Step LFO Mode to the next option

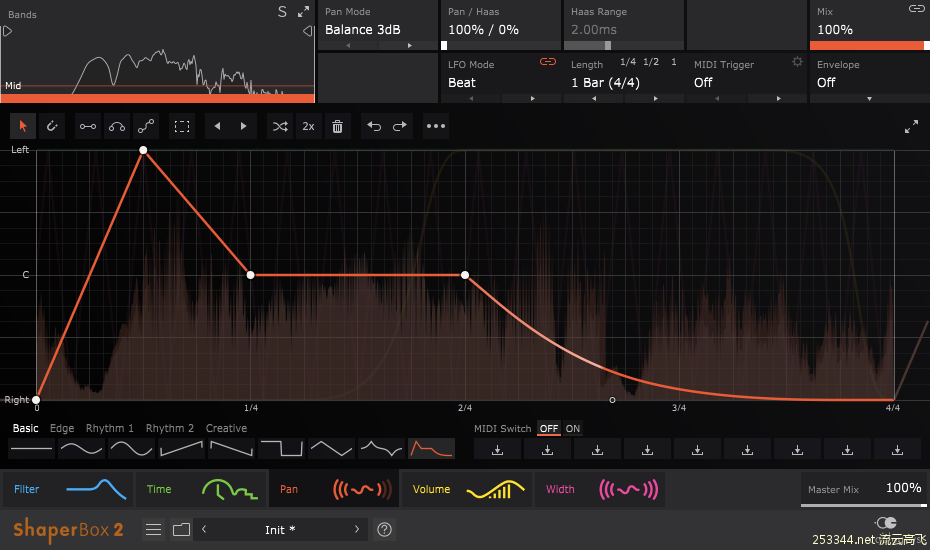coord(532,98)
